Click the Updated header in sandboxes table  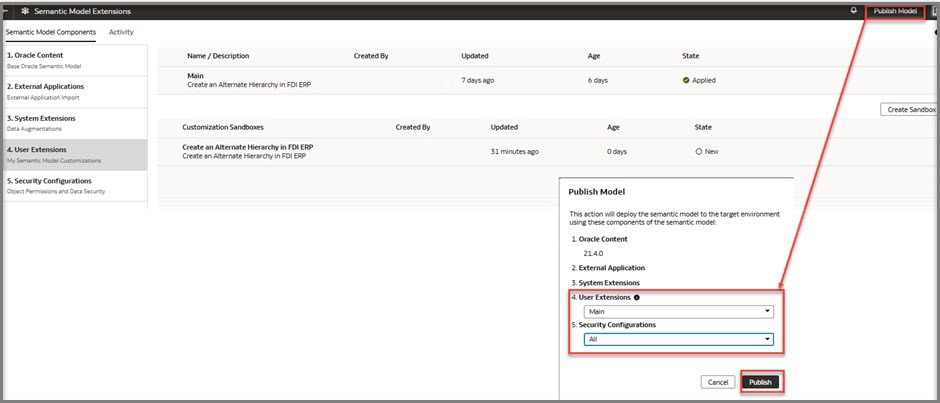(504, 127)
